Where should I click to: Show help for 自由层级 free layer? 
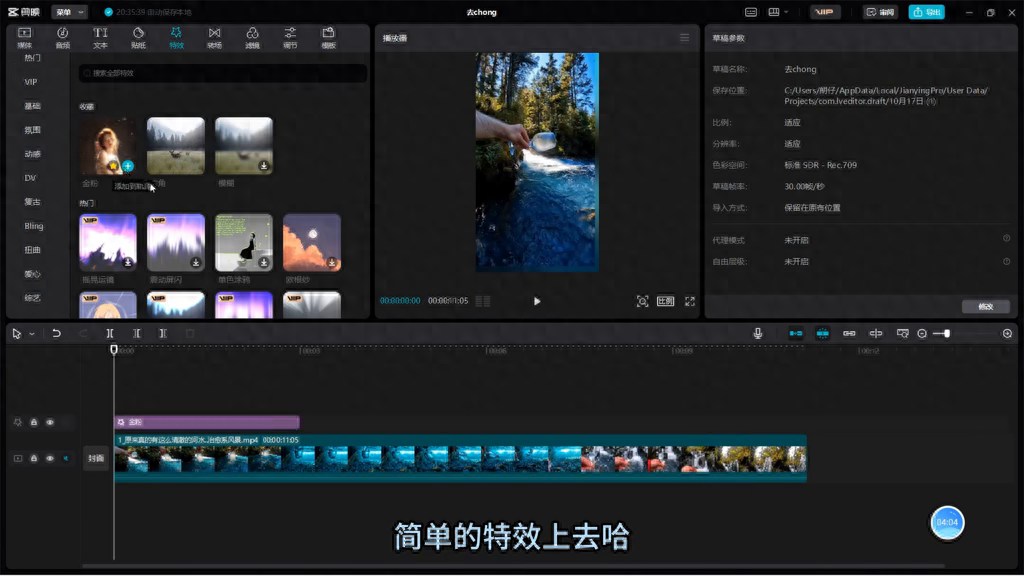coord(1006,261)
